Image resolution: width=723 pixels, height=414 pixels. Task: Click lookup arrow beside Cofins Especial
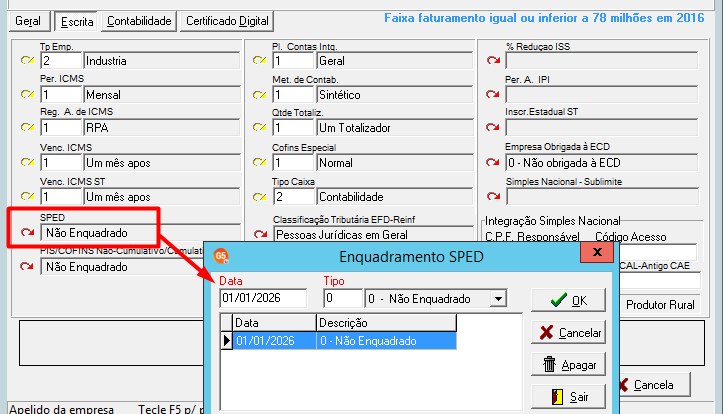[260, 162]
